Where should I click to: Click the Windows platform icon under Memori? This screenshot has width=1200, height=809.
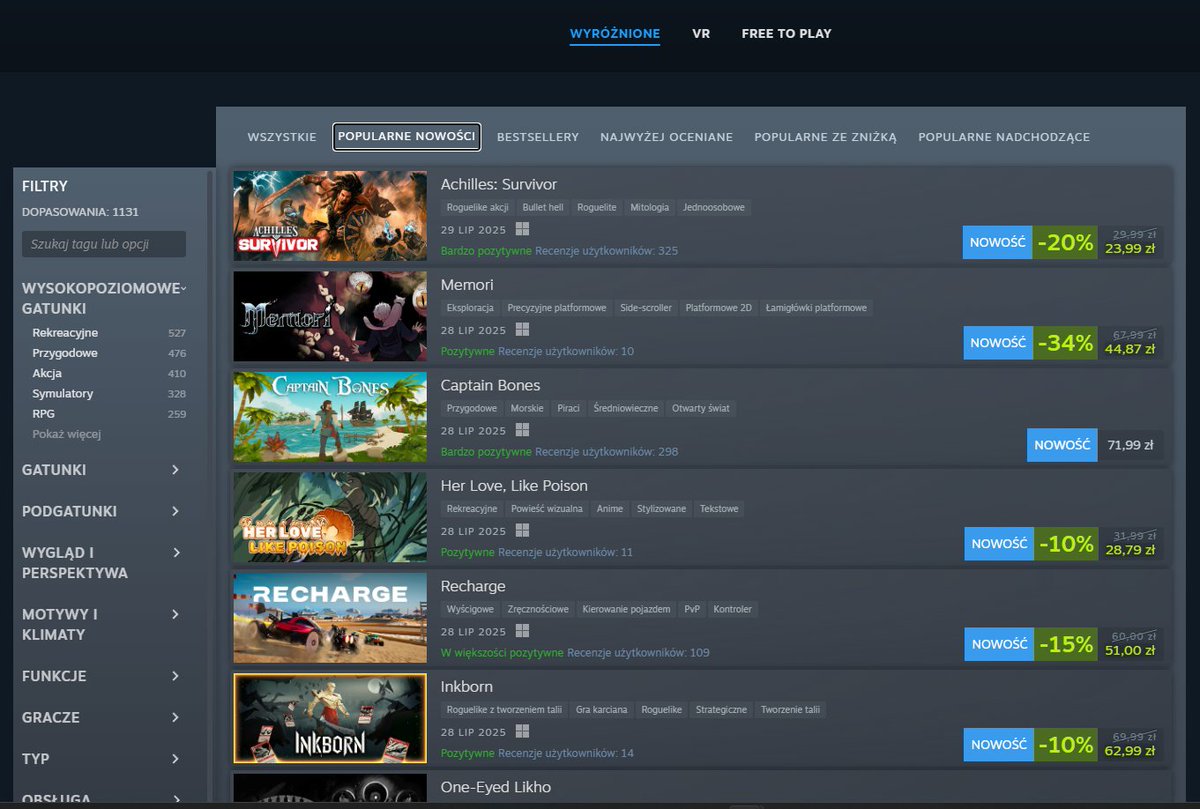[x=522, y=329]
